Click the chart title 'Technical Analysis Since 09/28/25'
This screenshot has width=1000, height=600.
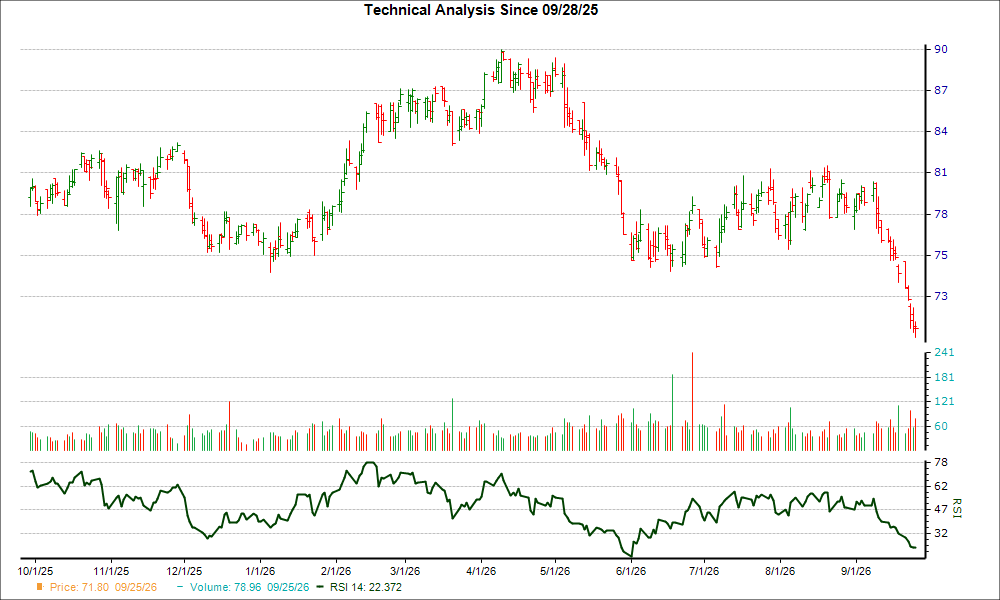pyautogui.click(x=481, y=10)
